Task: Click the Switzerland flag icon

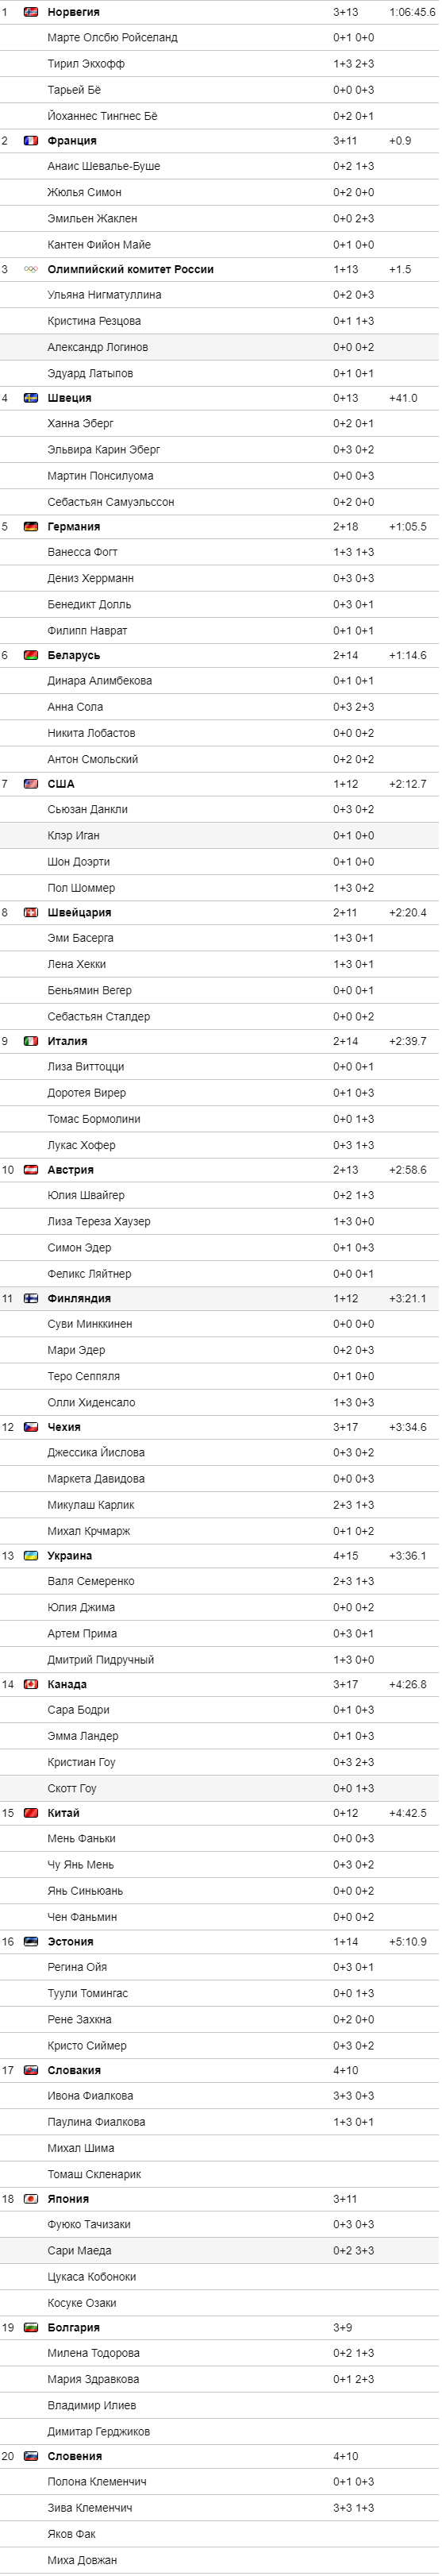Action: [x=31, y=913]
